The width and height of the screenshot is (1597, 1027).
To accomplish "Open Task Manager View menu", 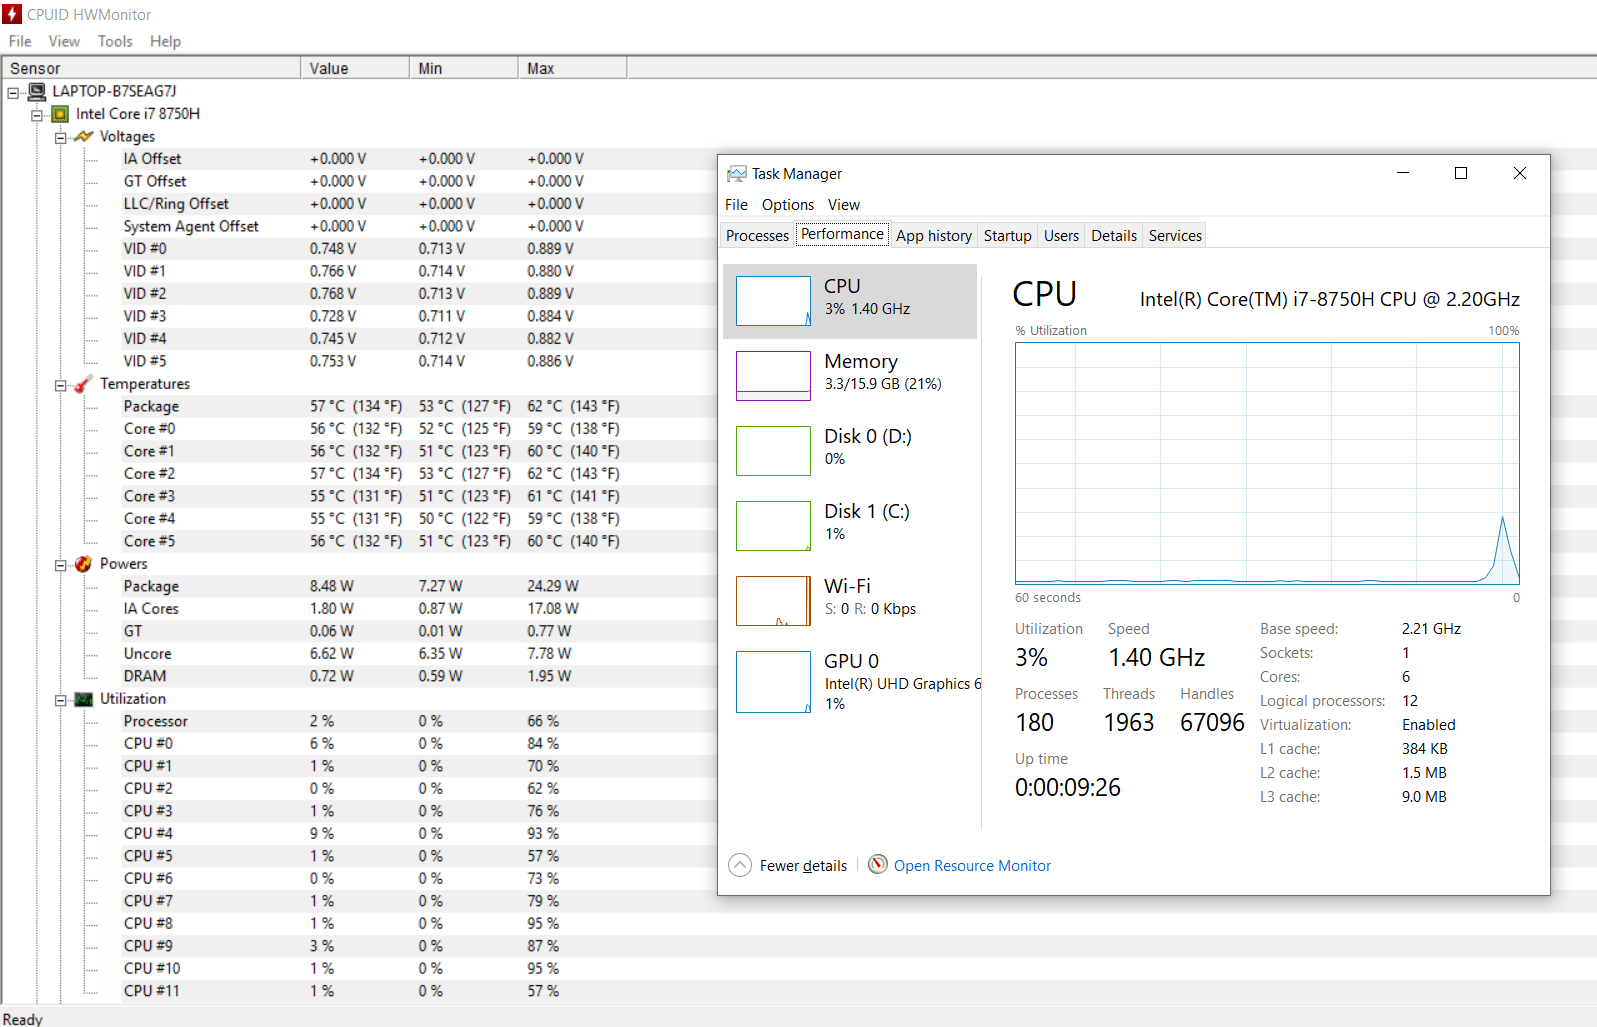I will click(x=844, y=204).
